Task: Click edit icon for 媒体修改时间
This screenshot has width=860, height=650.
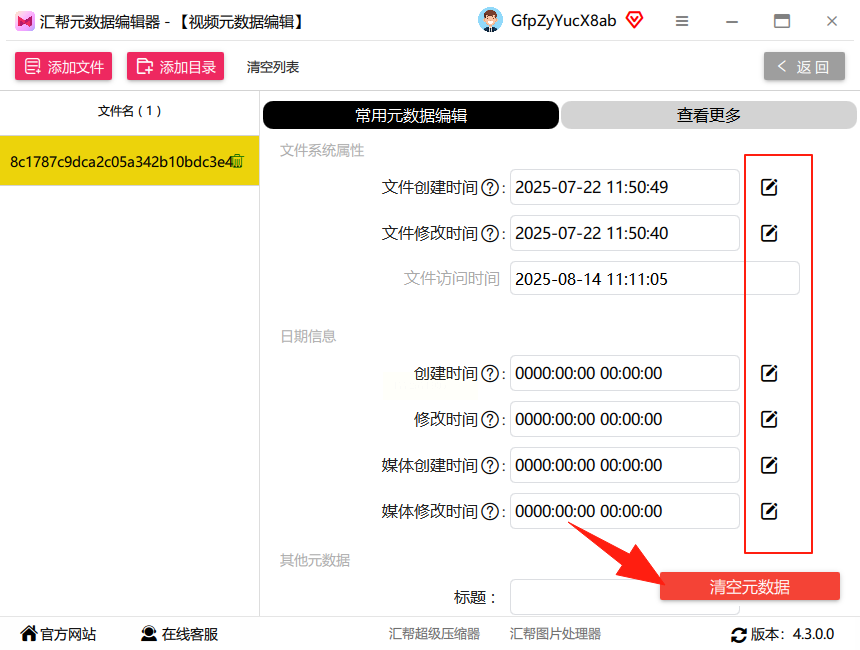Action: [x=769, y=511]
